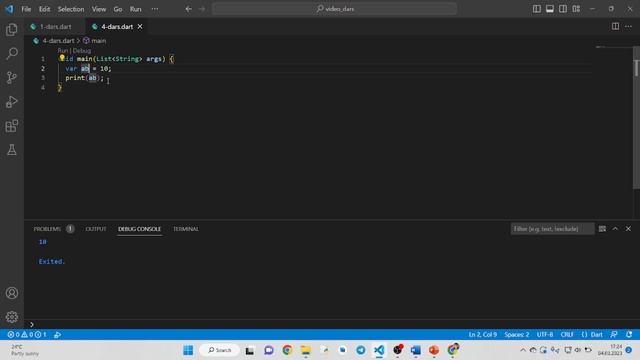Maximize the panel with the chevron
The width and height of the screenshot is (640, 360).
pyautogui.click(x=615, y=229)
